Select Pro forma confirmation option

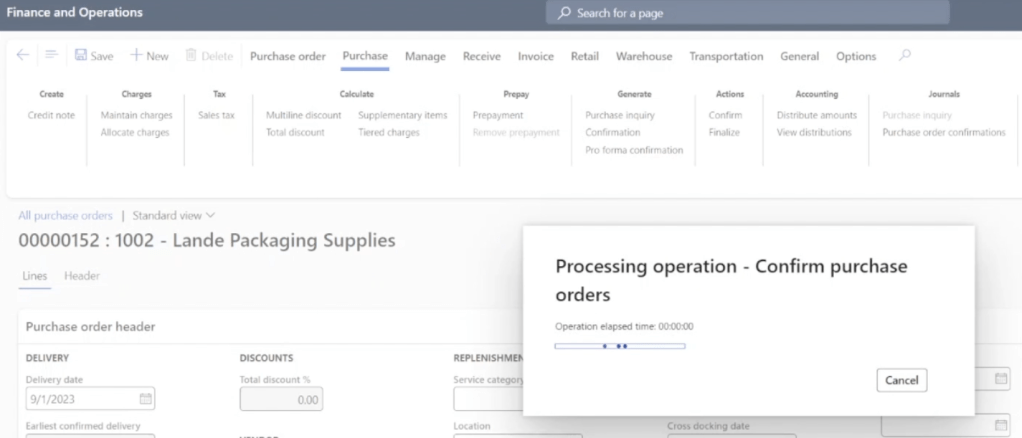tap(634, 150)
